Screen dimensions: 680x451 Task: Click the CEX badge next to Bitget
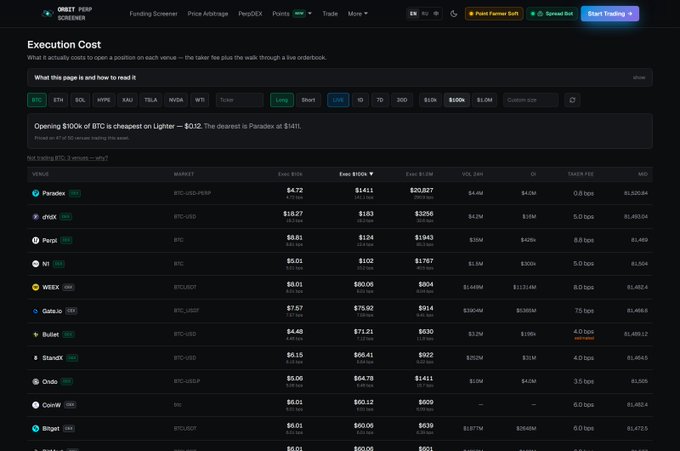(69, 428)
